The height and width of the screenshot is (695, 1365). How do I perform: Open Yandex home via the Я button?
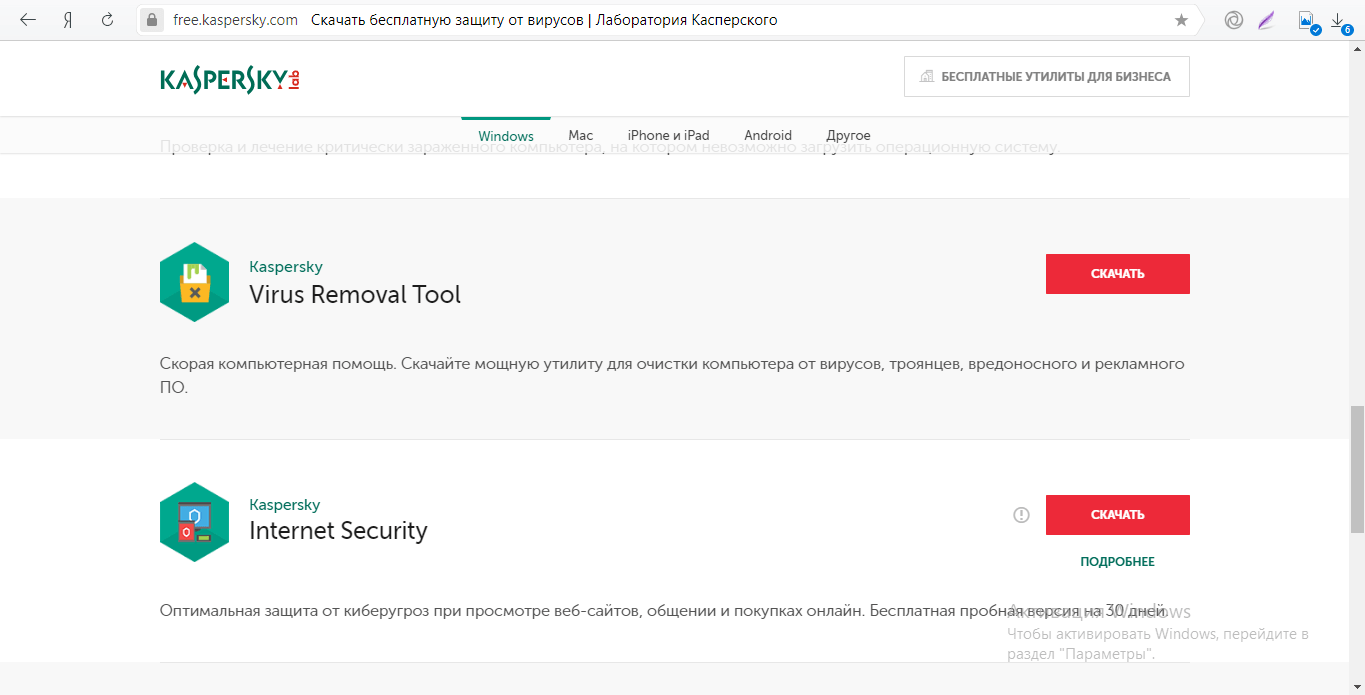[x=68, y=20]
